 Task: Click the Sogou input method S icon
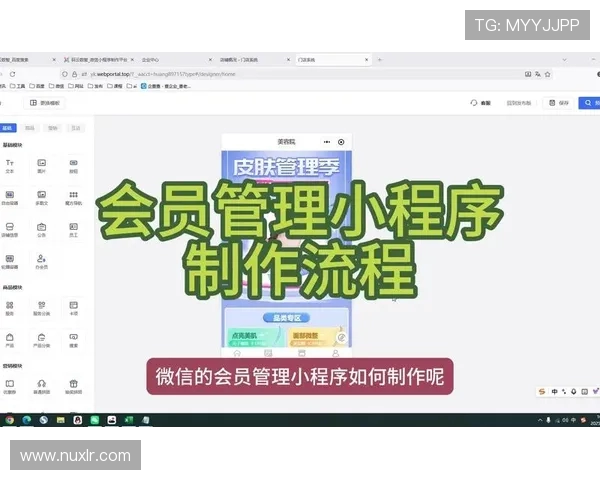(541, 391)
